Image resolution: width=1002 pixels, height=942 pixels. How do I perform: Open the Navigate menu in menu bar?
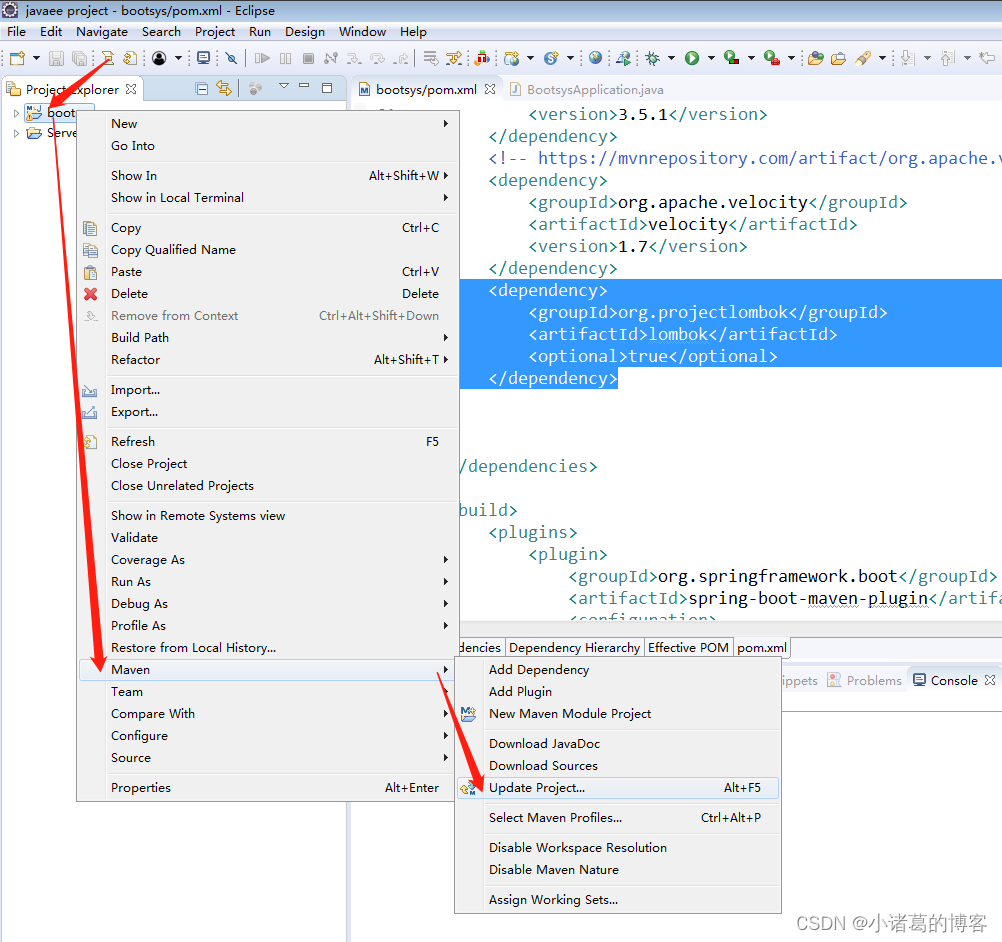(x=102, y=31)
